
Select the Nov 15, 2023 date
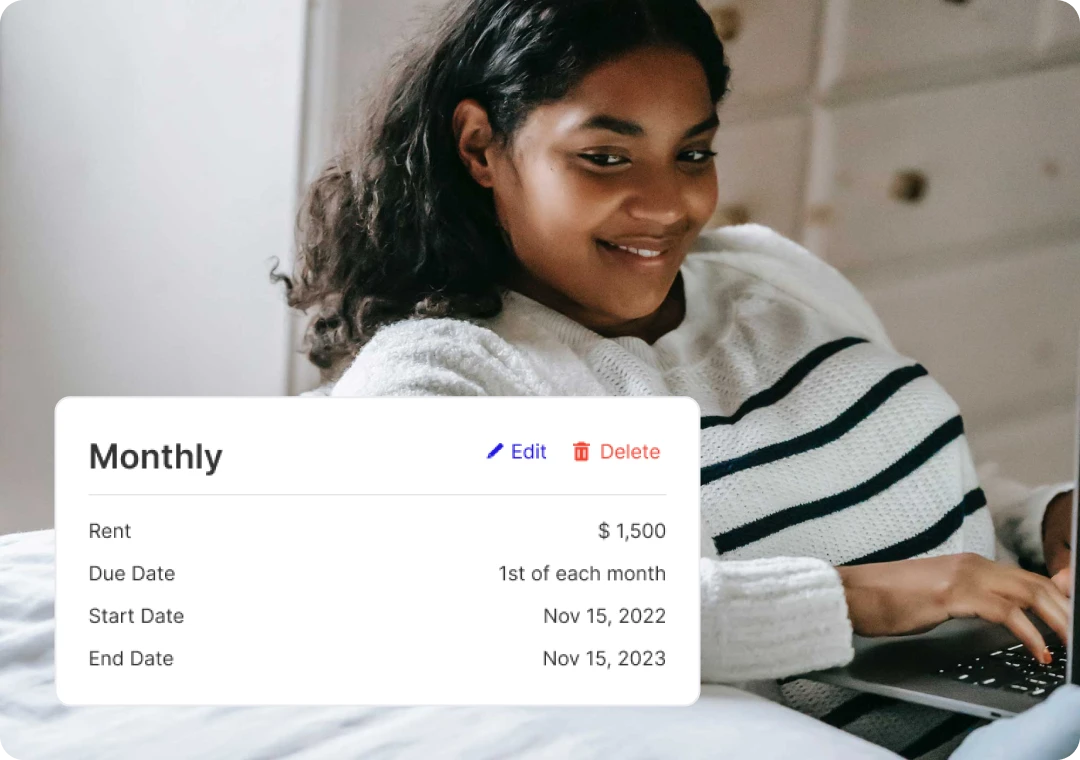(604, 659)
